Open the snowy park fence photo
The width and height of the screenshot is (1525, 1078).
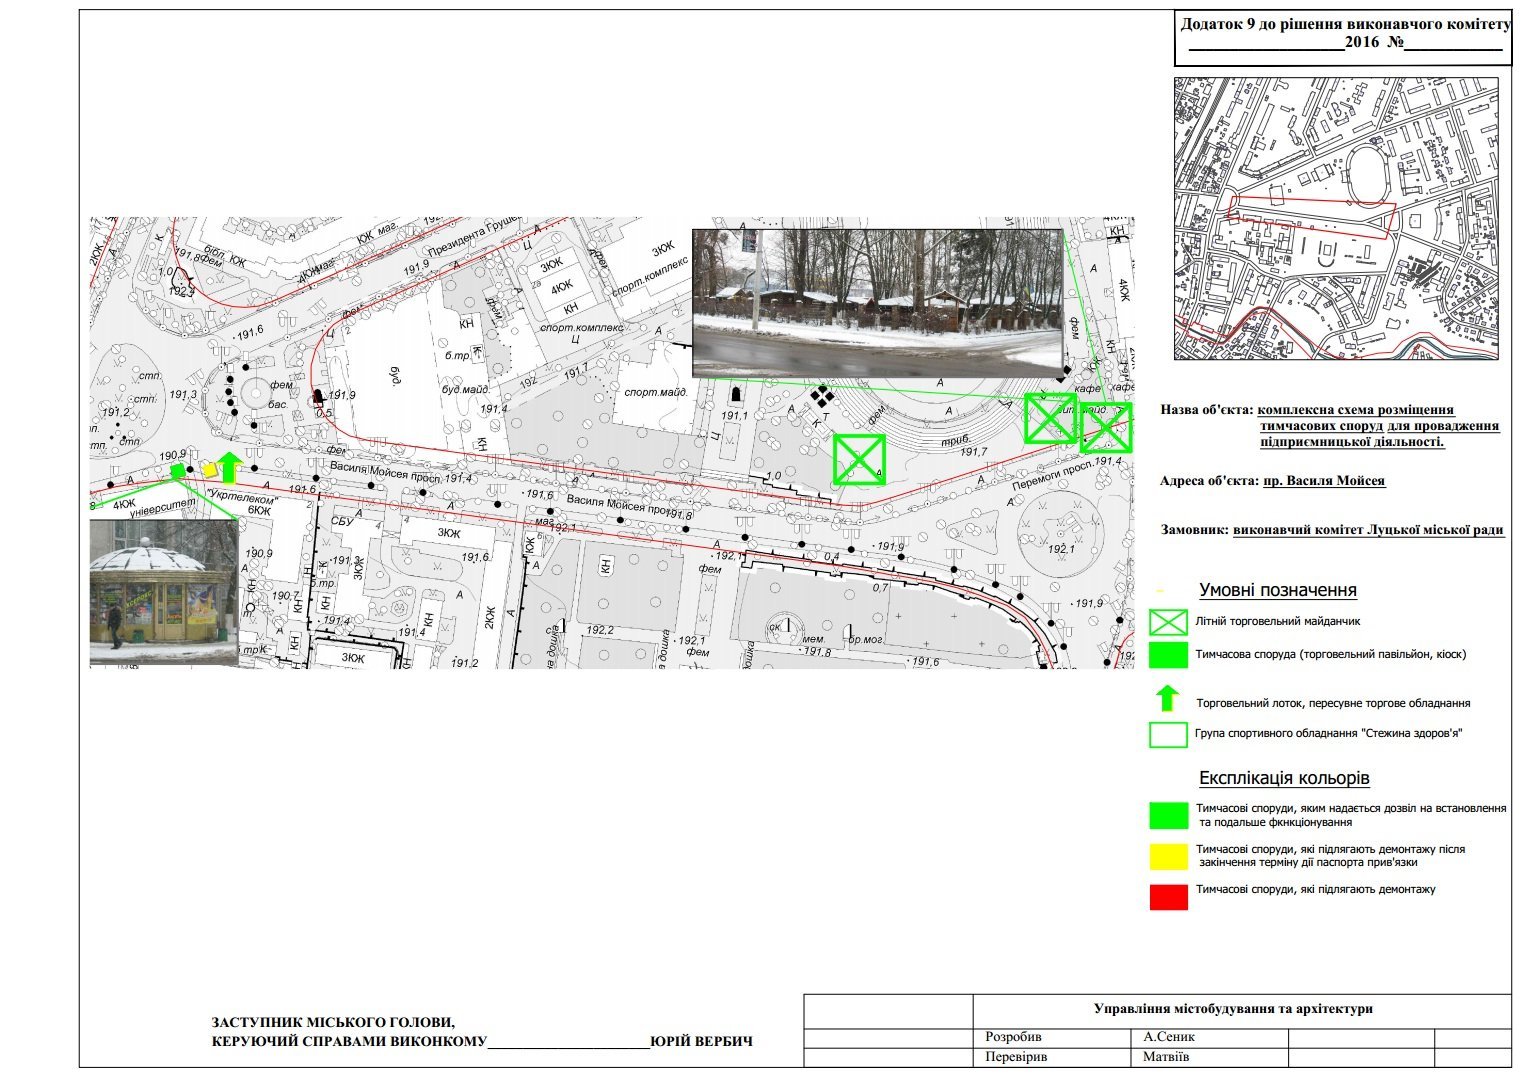pos(877,302)
